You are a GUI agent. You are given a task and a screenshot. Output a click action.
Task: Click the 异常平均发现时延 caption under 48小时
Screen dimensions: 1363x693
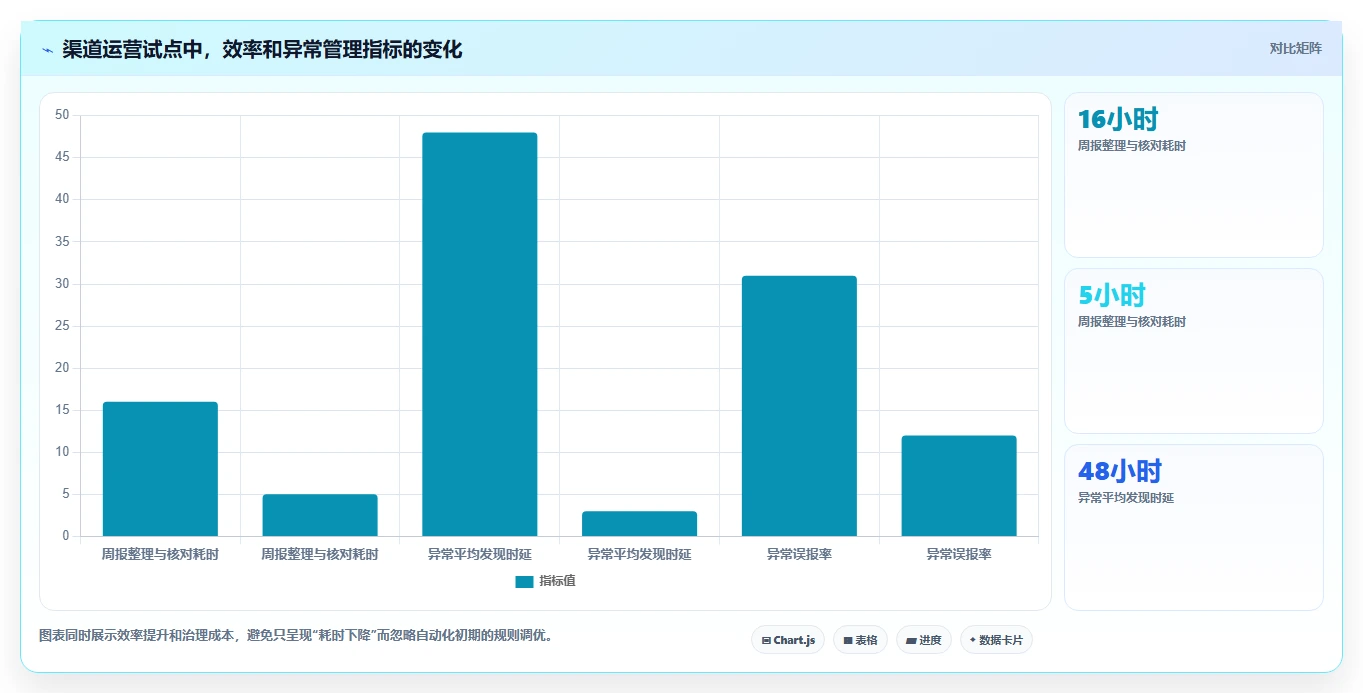click(x=1126, y=498)
